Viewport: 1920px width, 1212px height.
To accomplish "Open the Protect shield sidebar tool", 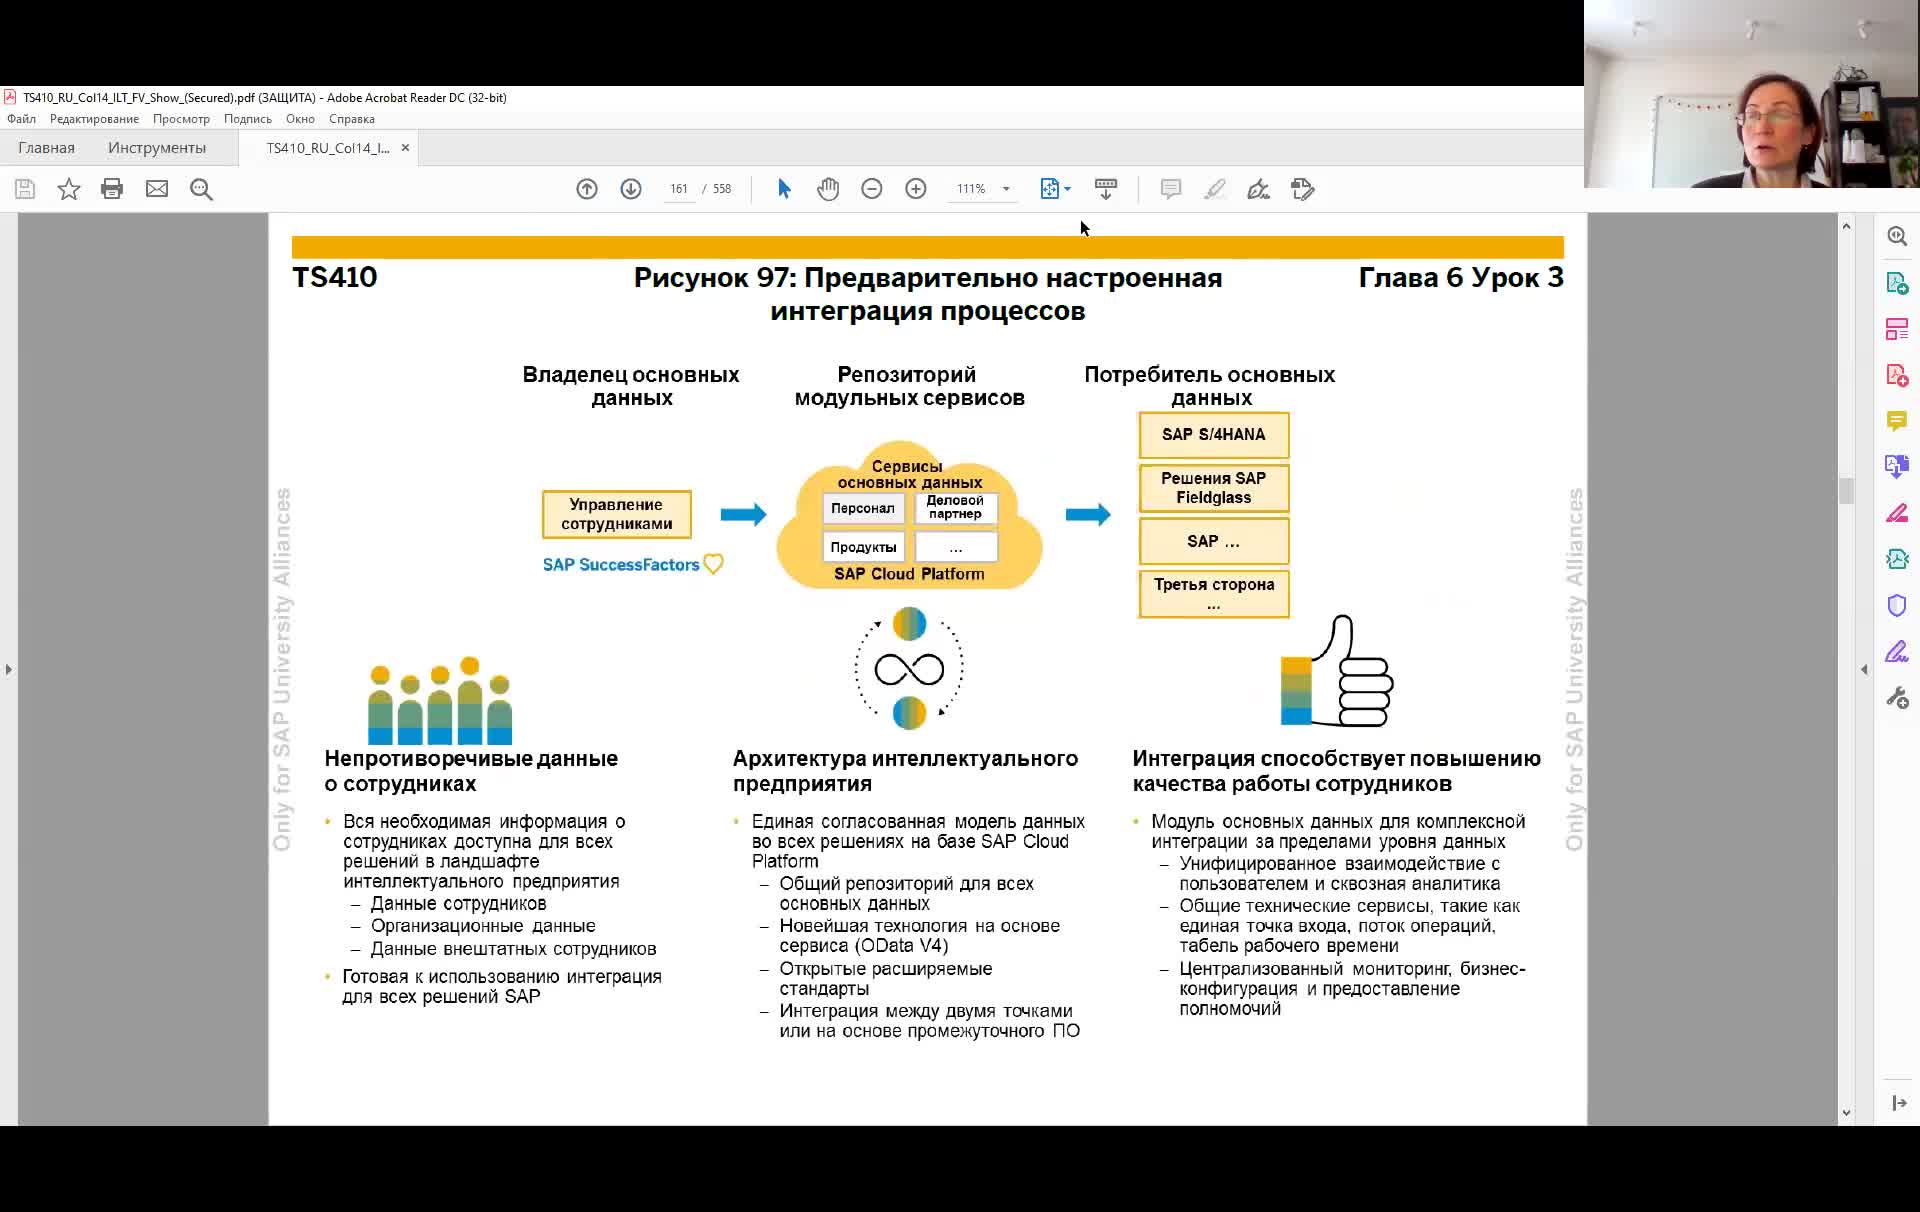I will pyautogui.click(x=1897, y=605).
